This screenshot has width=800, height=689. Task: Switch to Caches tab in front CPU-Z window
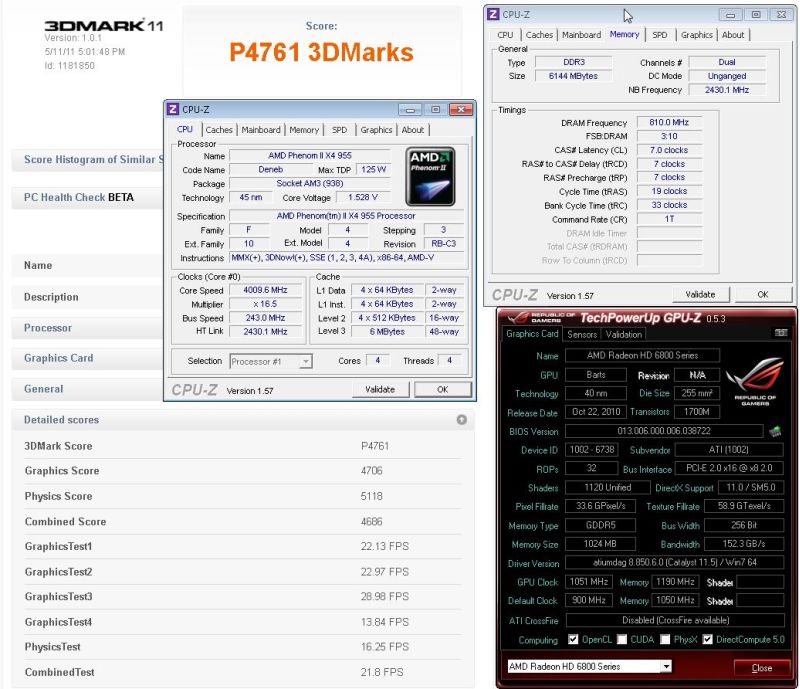[x=219, y=130]
